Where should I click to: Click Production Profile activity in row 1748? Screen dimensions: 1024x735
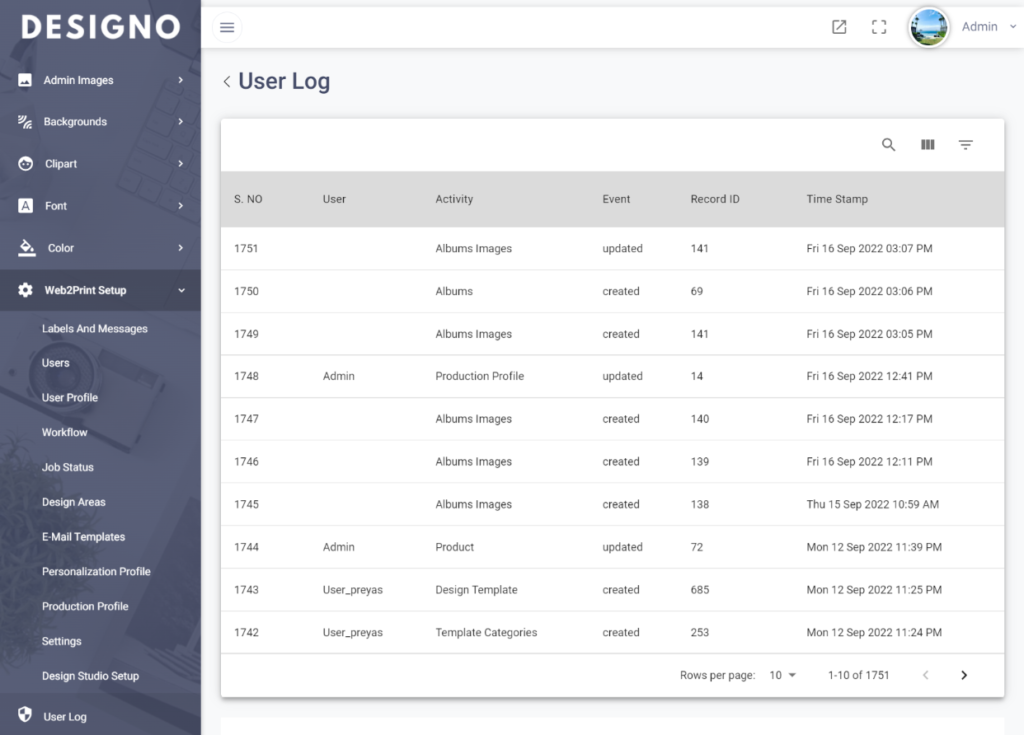pos(479,376)
